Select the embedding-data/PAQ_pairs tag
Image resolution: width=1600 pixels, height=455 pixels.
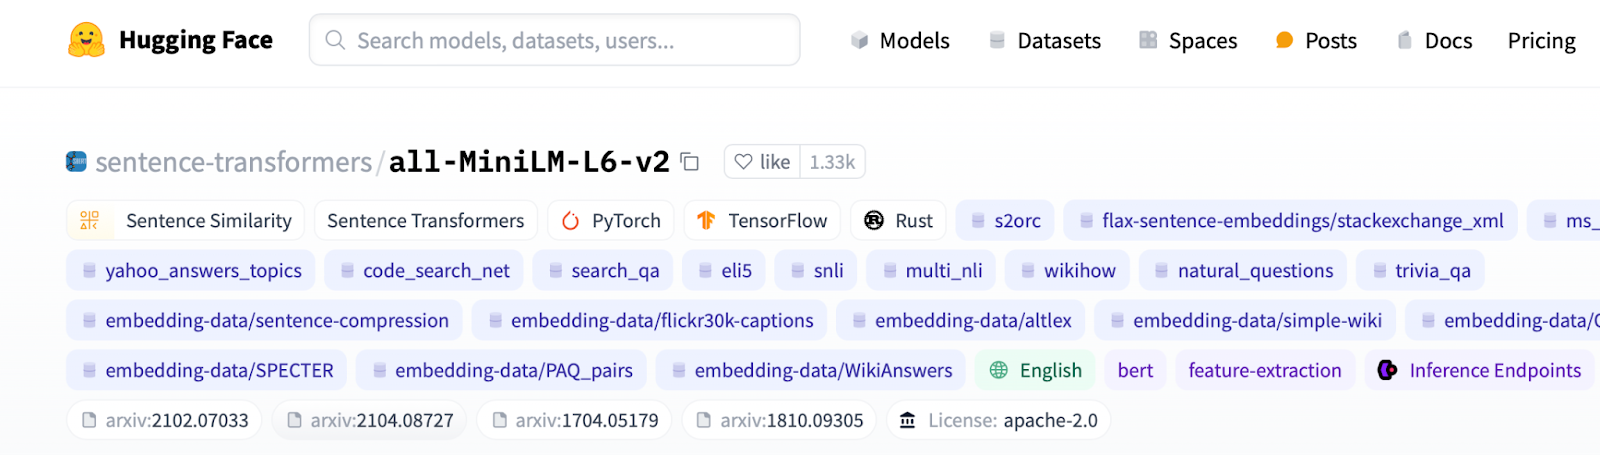pos(501,370)
